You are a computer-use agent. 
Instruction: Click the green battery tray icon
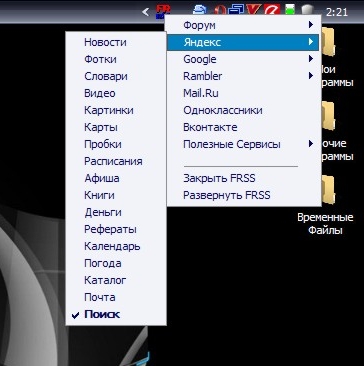coord(290,11)
